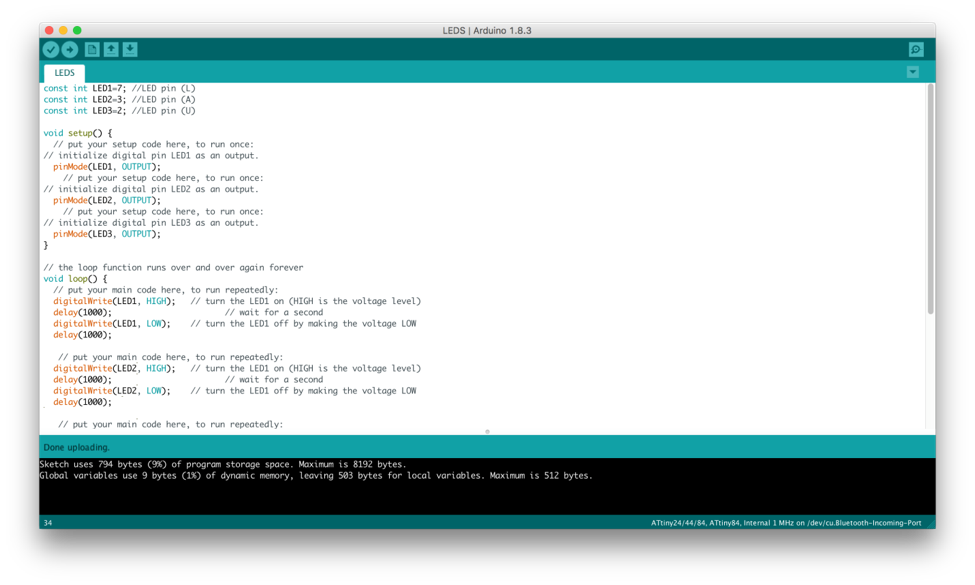Click the ATtiny board info in status bar
Image resolution: width=975 pixels, height=585 pixels.
(x=786, y=523)
